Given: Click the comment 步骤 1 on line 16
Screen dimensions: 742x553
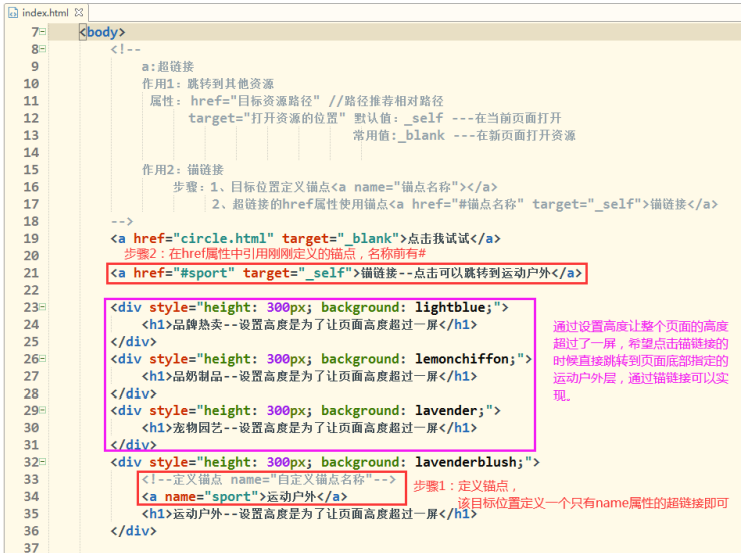Looking at the screenshot, I should 335,187.
